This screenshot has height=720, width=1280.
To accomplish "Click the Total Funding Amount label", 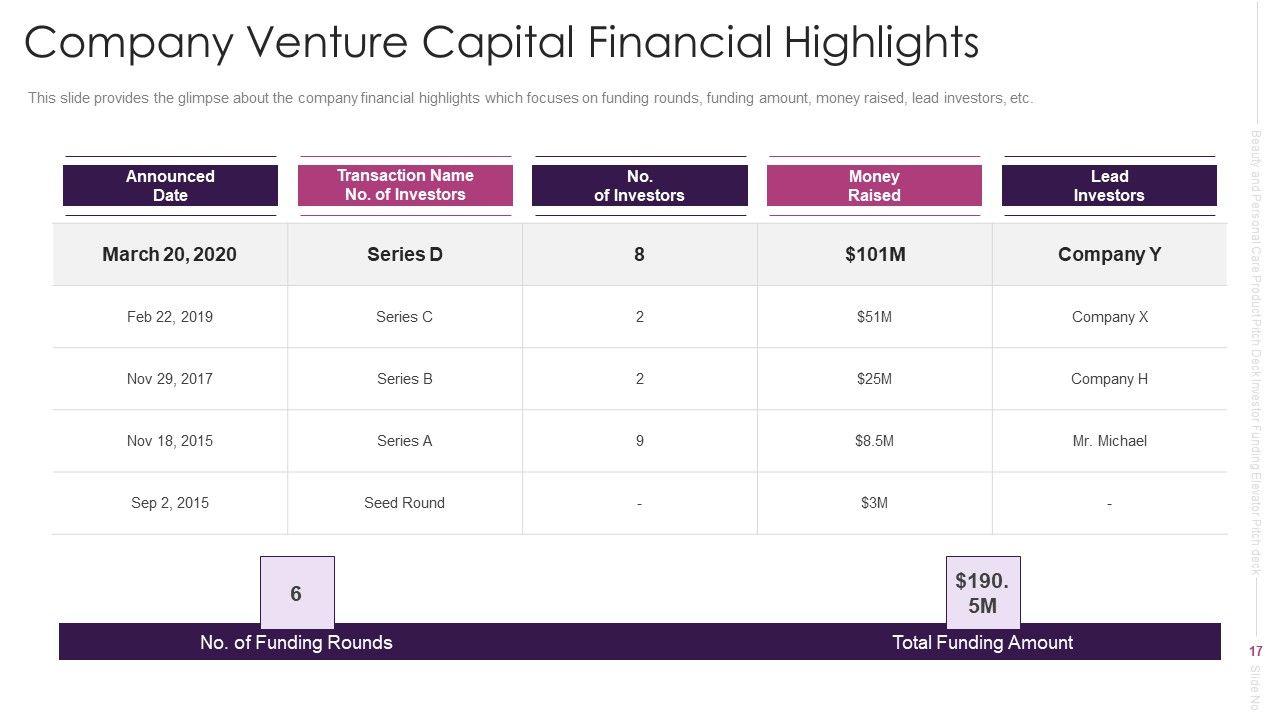I will tap(982, 642).
